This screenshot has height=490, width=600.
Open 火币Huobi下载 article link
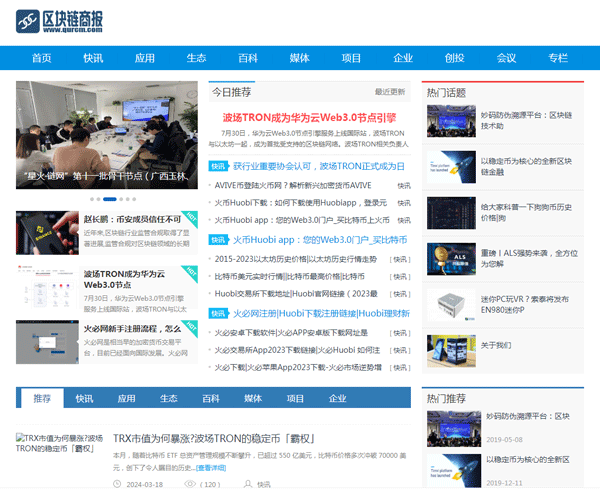(x=301, y=203)
